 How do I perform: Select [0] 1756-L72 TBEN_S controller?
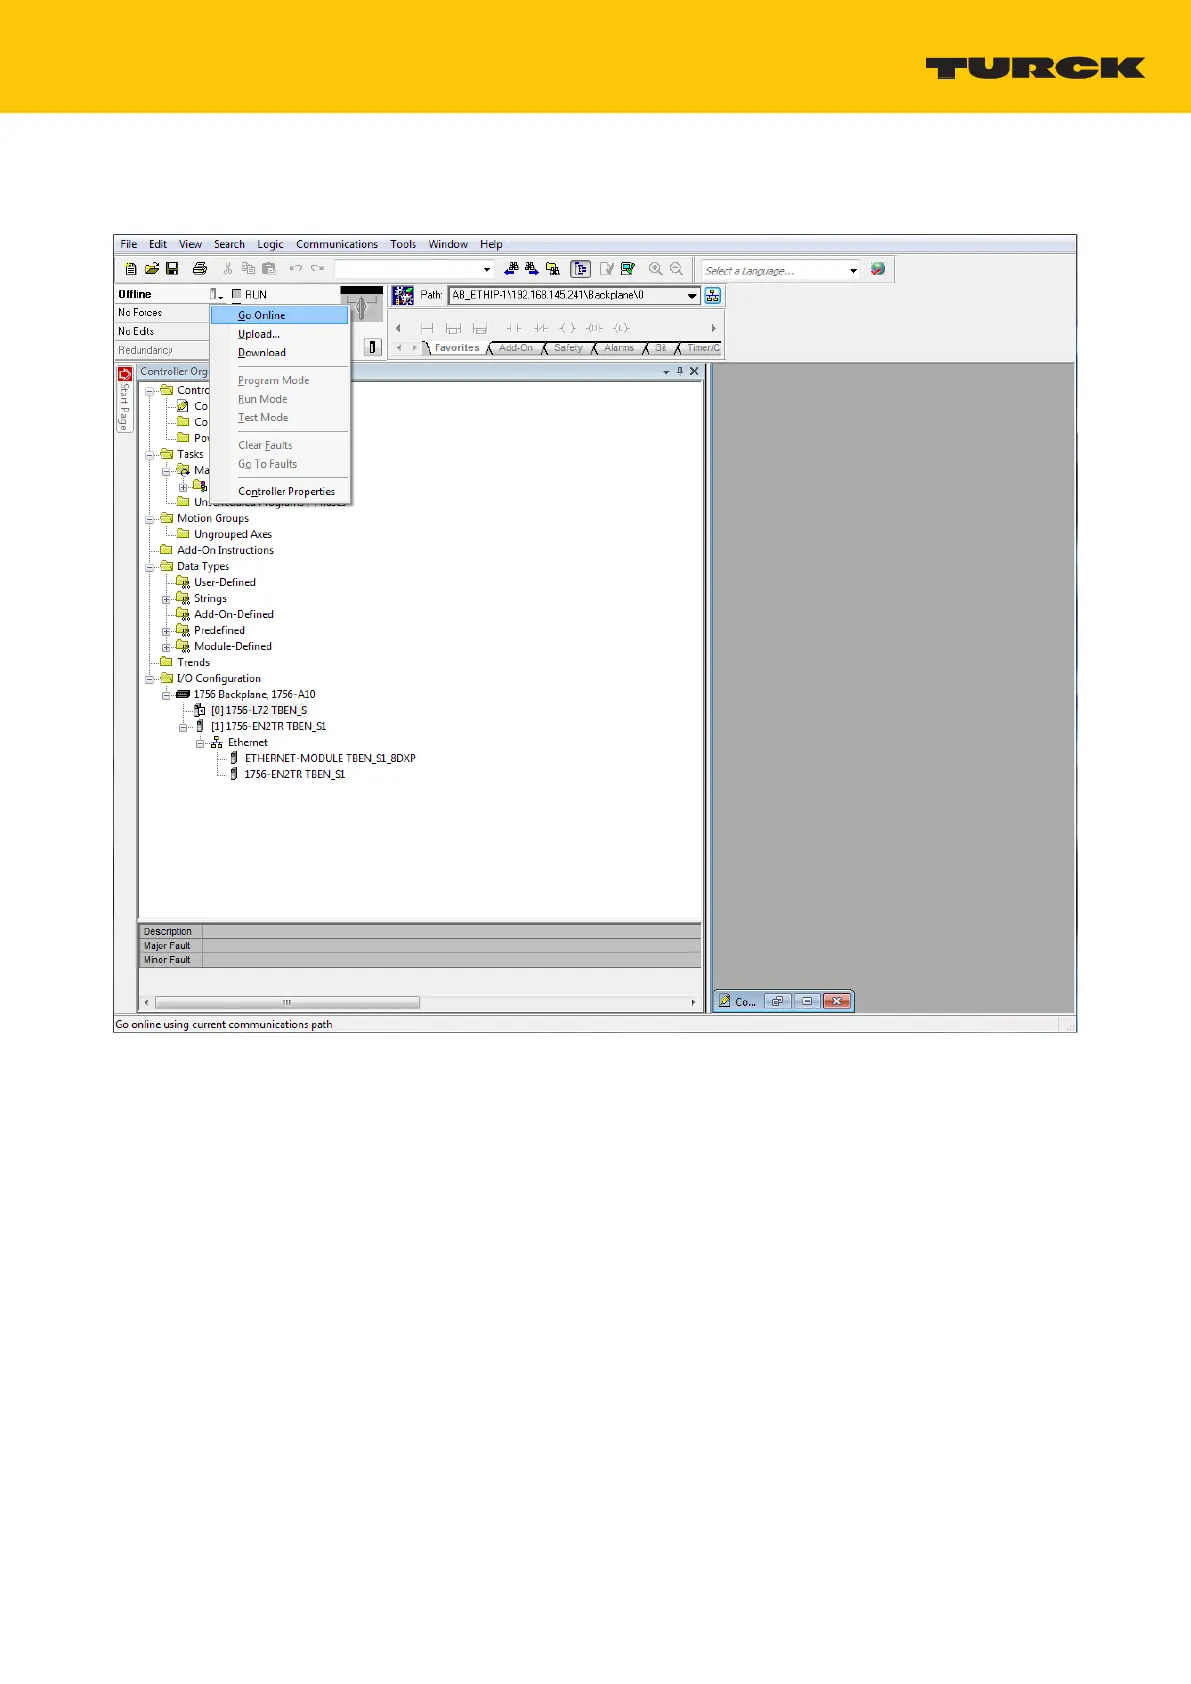tap(258, 711)
